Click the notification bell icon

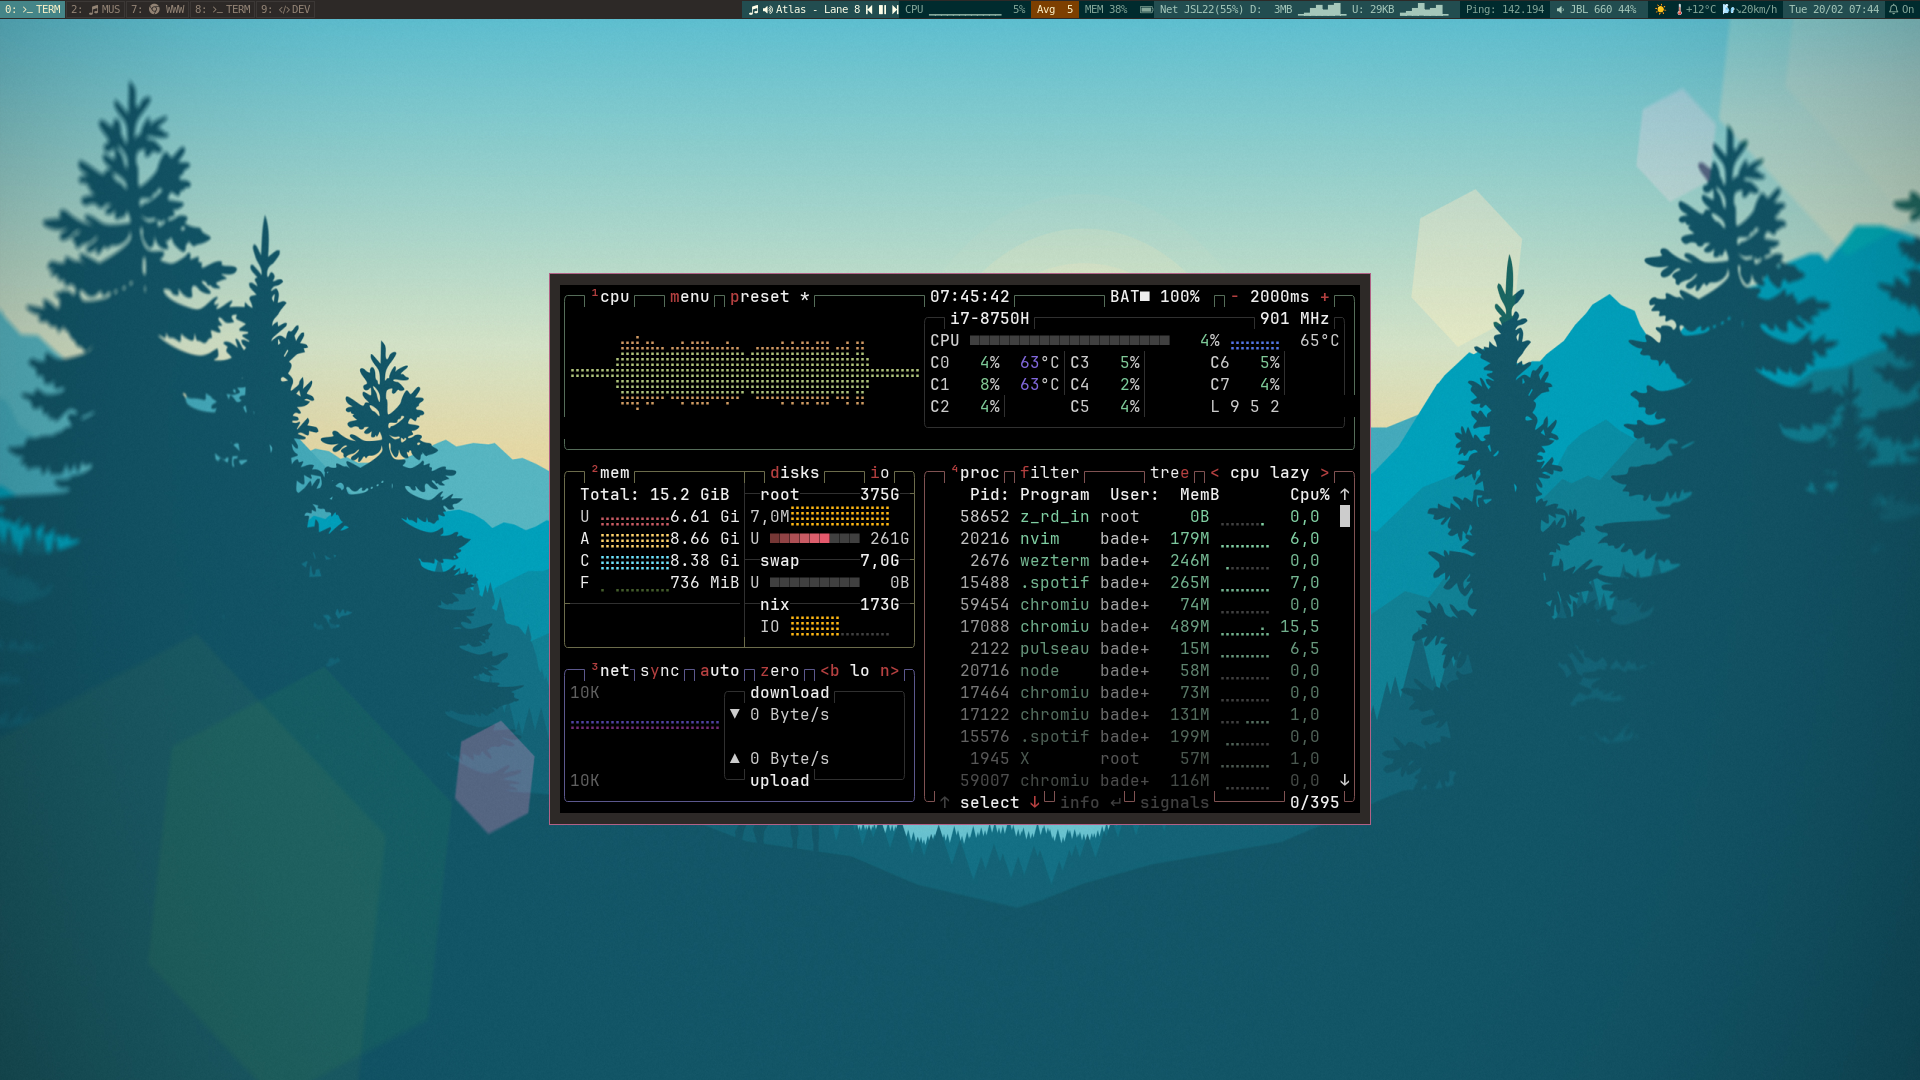[x=1893, y=9]
